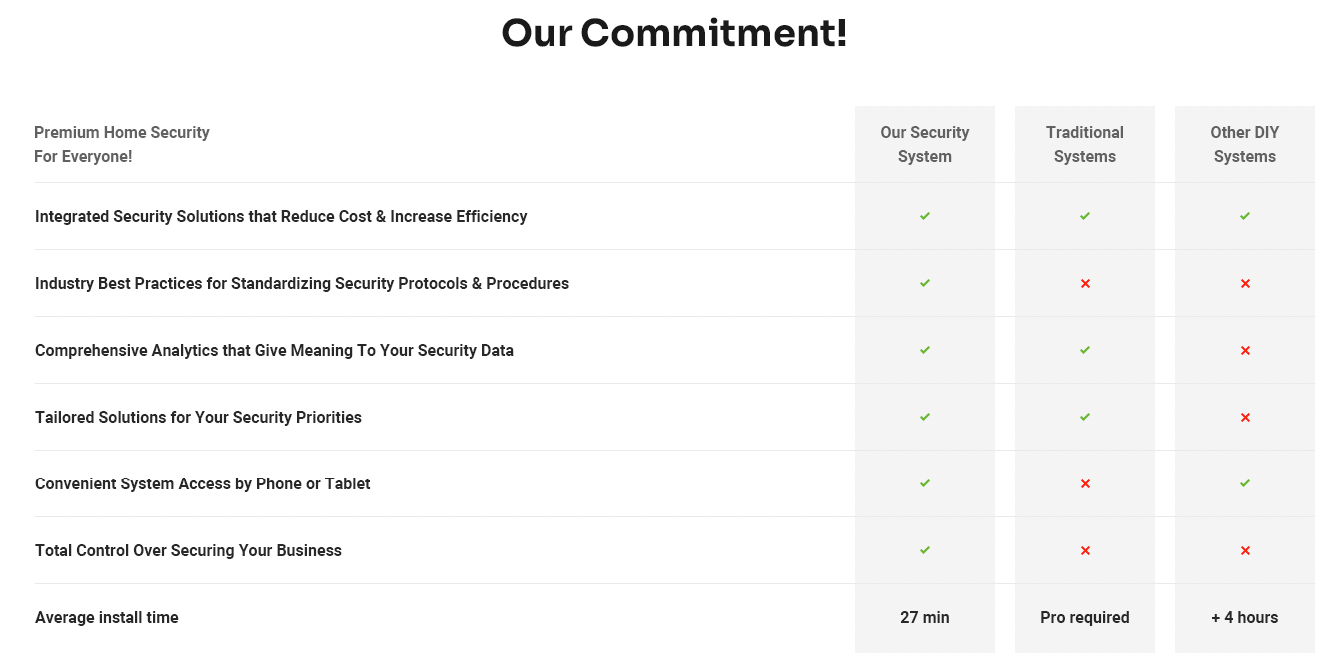Click the Our Security System column header
The image size is (1339, 671).
coord(925,144)
